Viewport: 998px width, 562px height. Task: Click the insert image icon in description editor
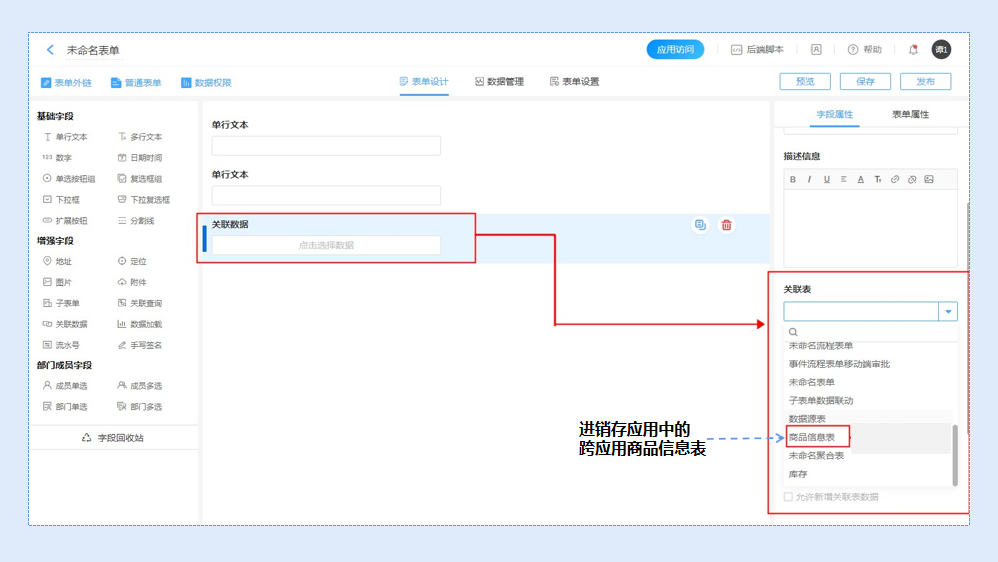[x=929, y=179]
